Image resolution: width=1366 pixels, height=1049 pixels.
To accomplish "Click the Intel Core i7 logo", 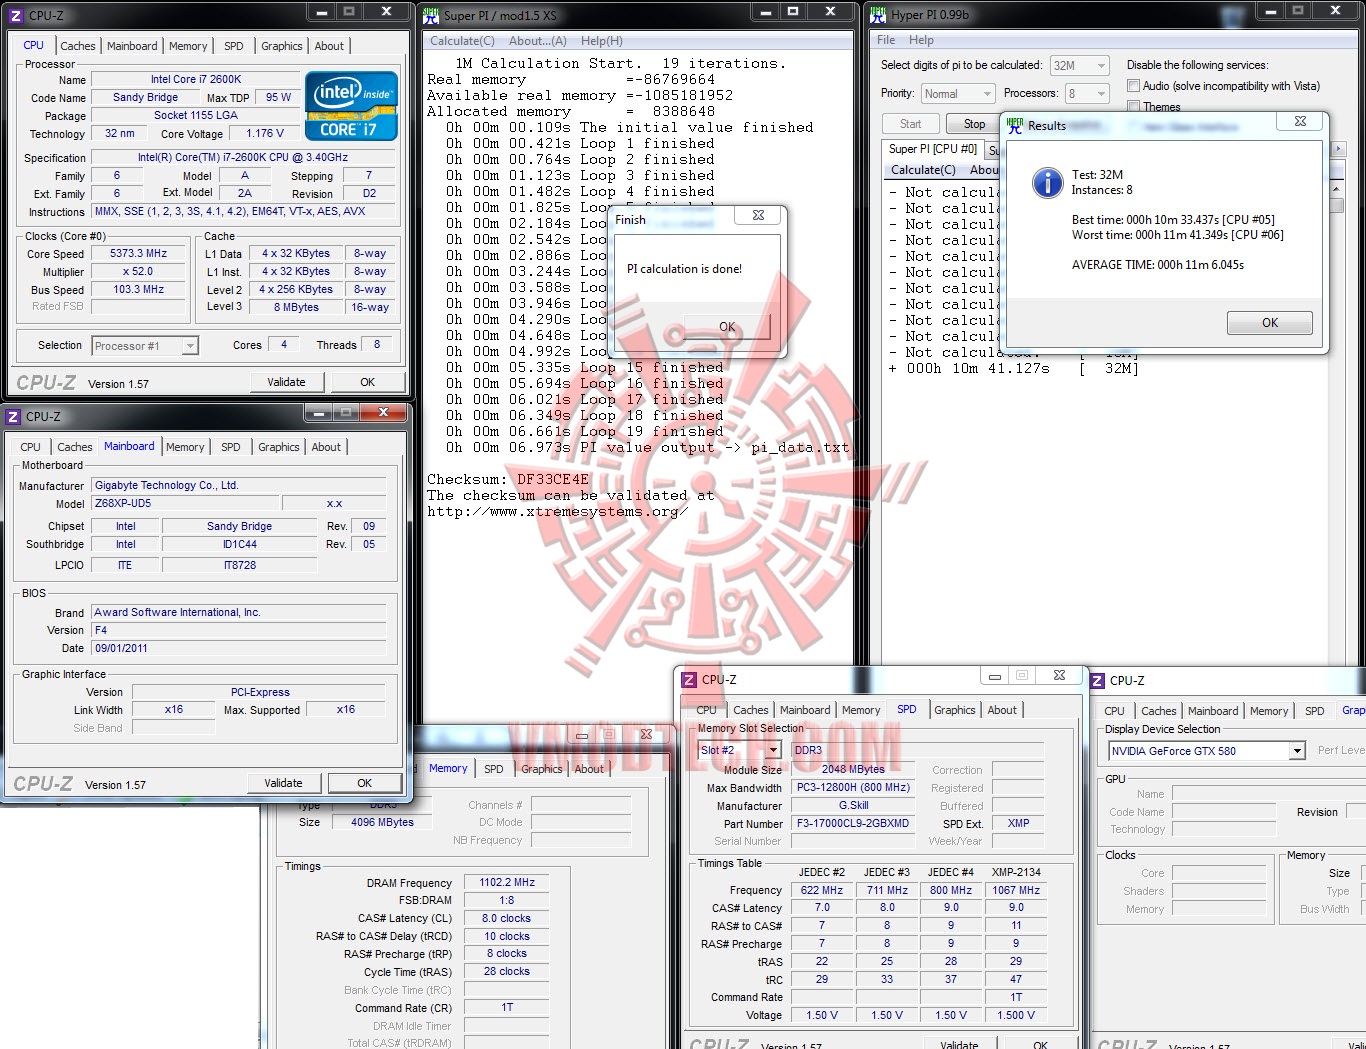I will pos(351,105).
